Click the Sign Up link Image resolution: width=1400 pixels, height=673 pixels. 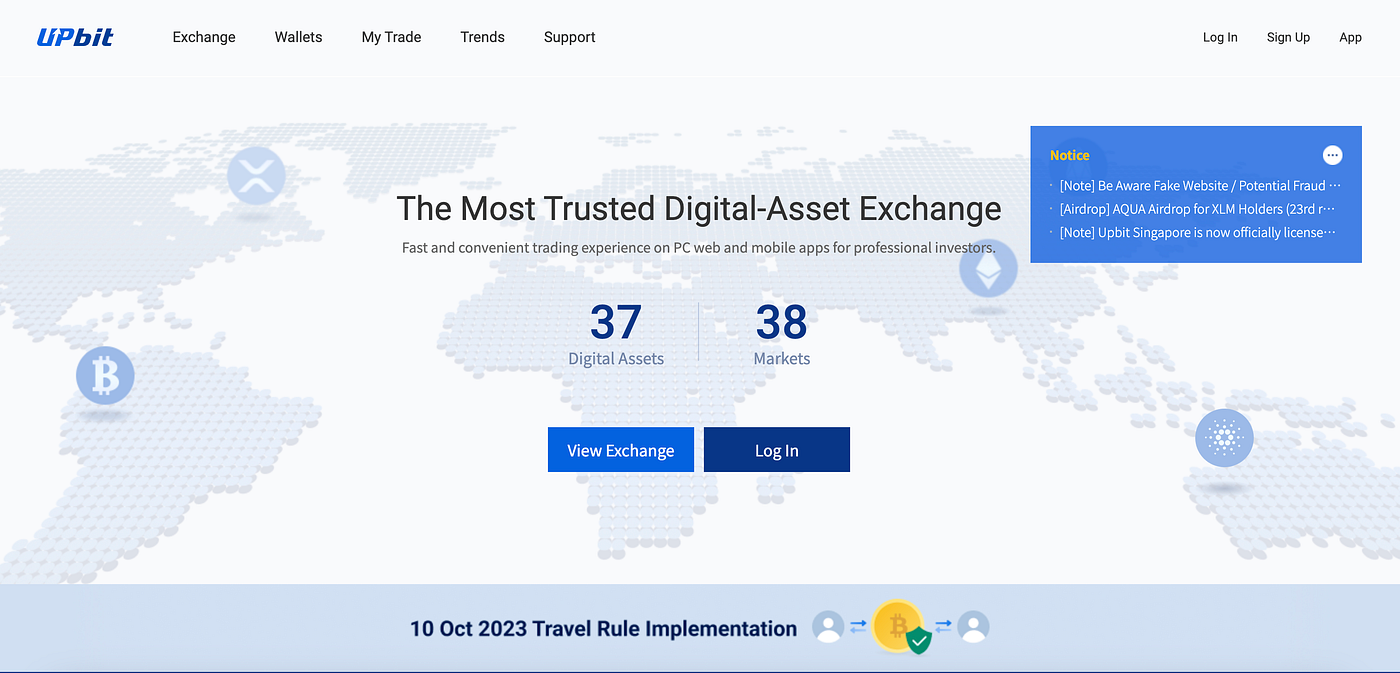[1288, 37]
